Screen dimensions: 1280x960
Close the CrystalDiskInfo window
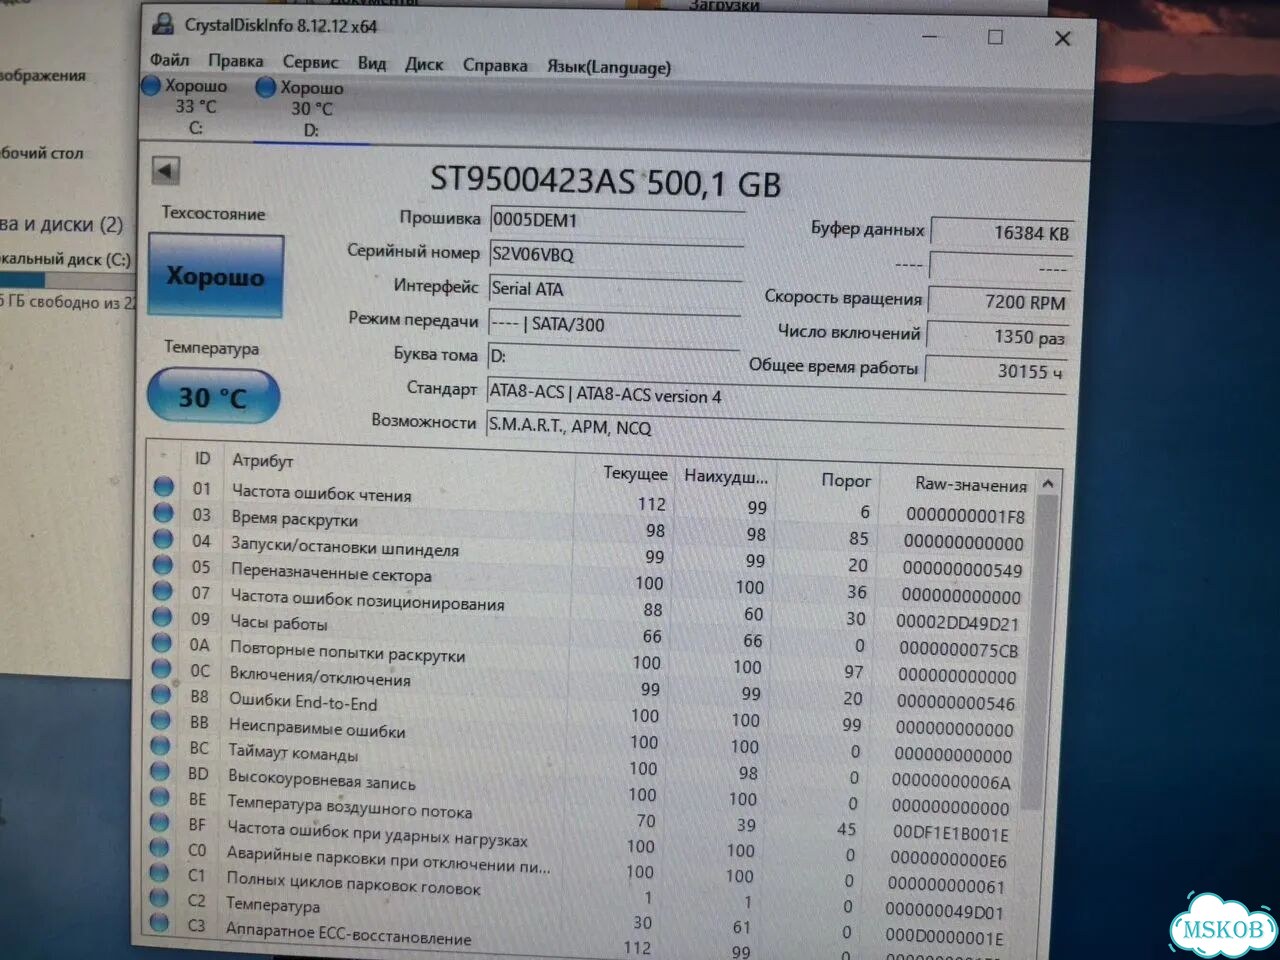tap(1062, 38)
